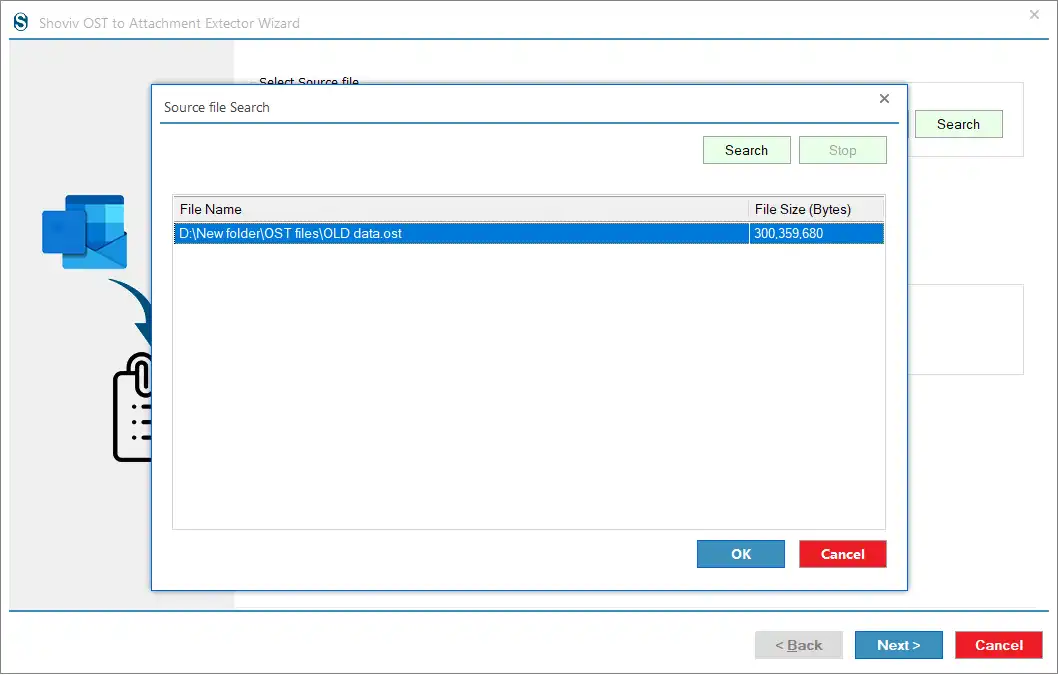The image size is (1058, 675).
Task: Click the Back button in the wizard
Action: tap(799, 645)
